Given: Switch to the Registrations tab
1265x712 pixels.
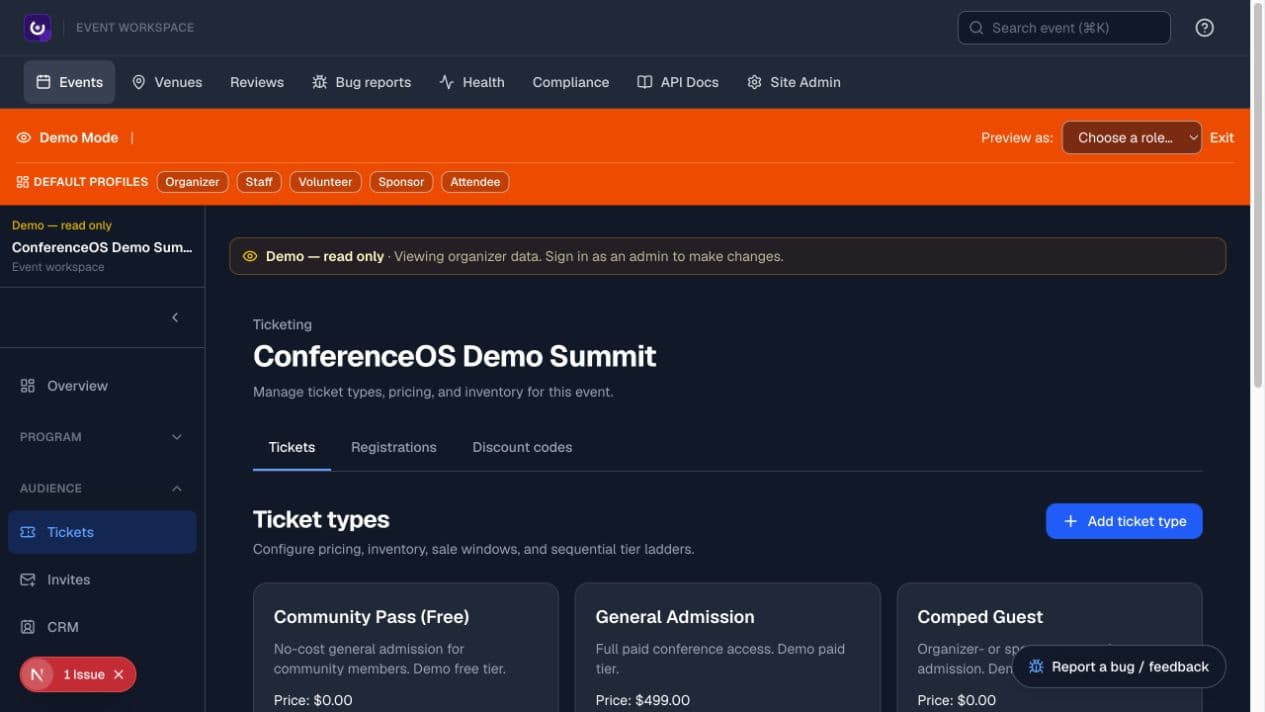Looking at the screenshot, I should [x=394, y=447].
